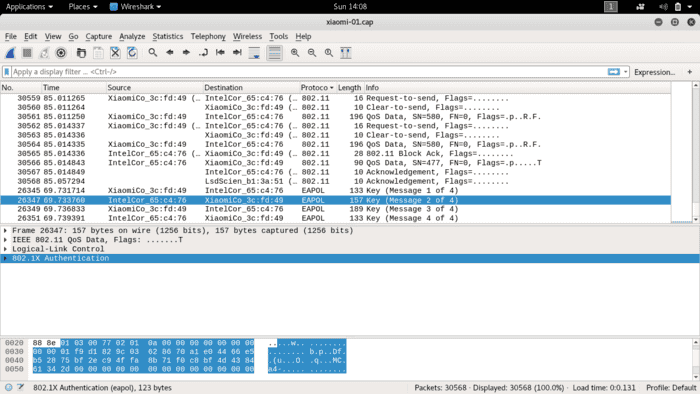The height and width of the screenshot is (394, 700).
Task: Click the hex pane vertical scrollbar
Action: pyautogui.click(x=696, y=360)
